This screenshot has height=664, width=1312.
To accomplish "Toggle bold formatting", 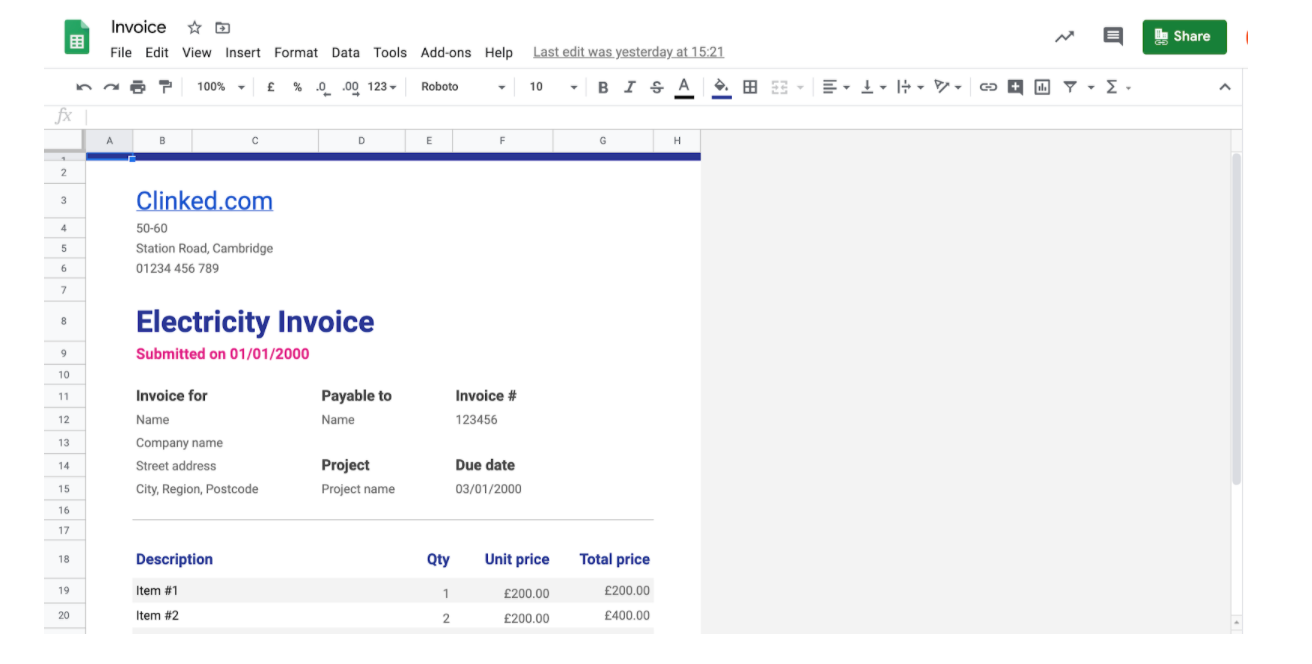I will 603,87.
